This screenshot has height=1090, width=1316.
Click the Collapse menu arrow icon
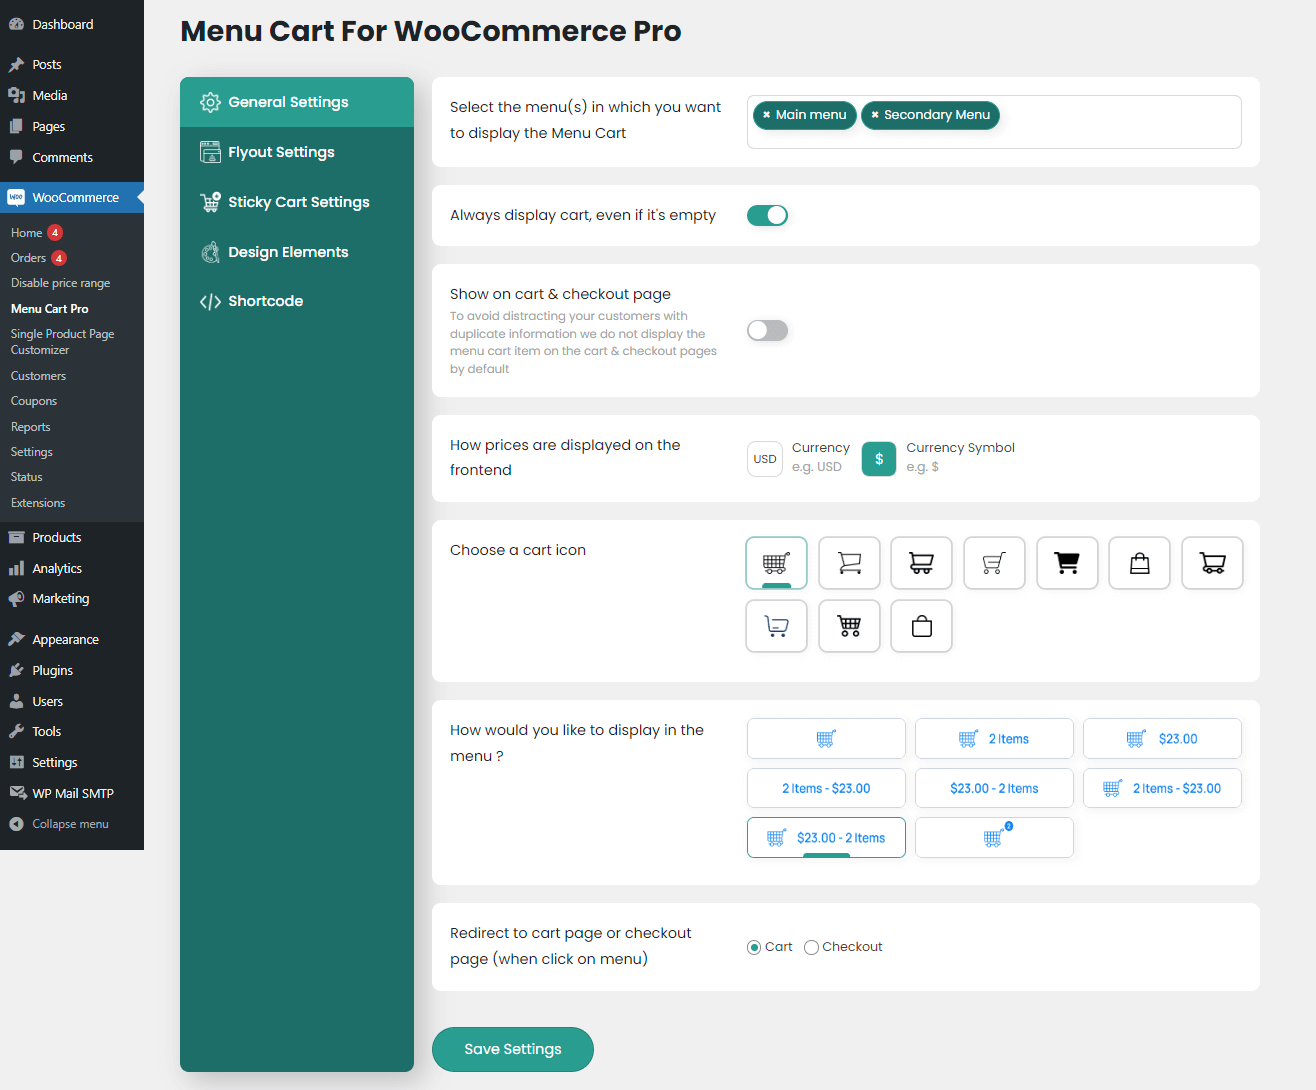[16, 824]
